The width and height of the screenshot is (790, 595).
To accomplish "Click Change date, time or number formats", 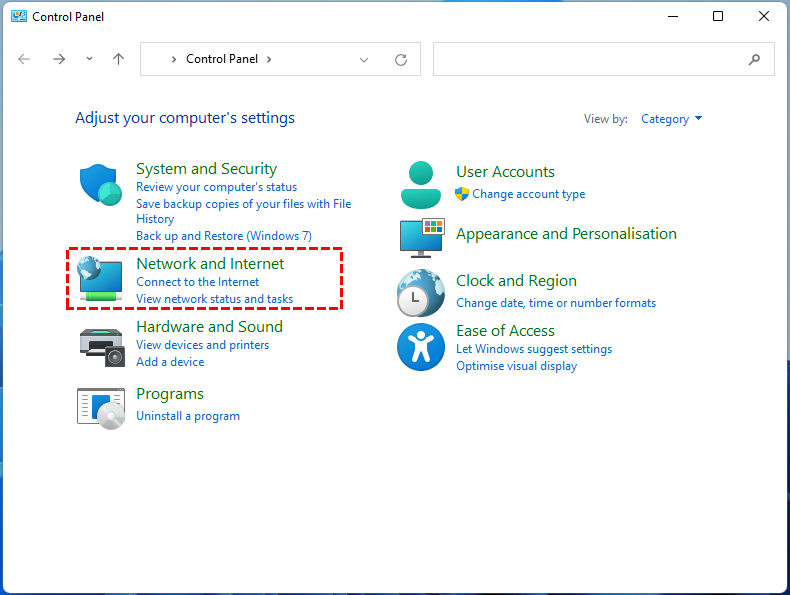I will tap(556, 303).
